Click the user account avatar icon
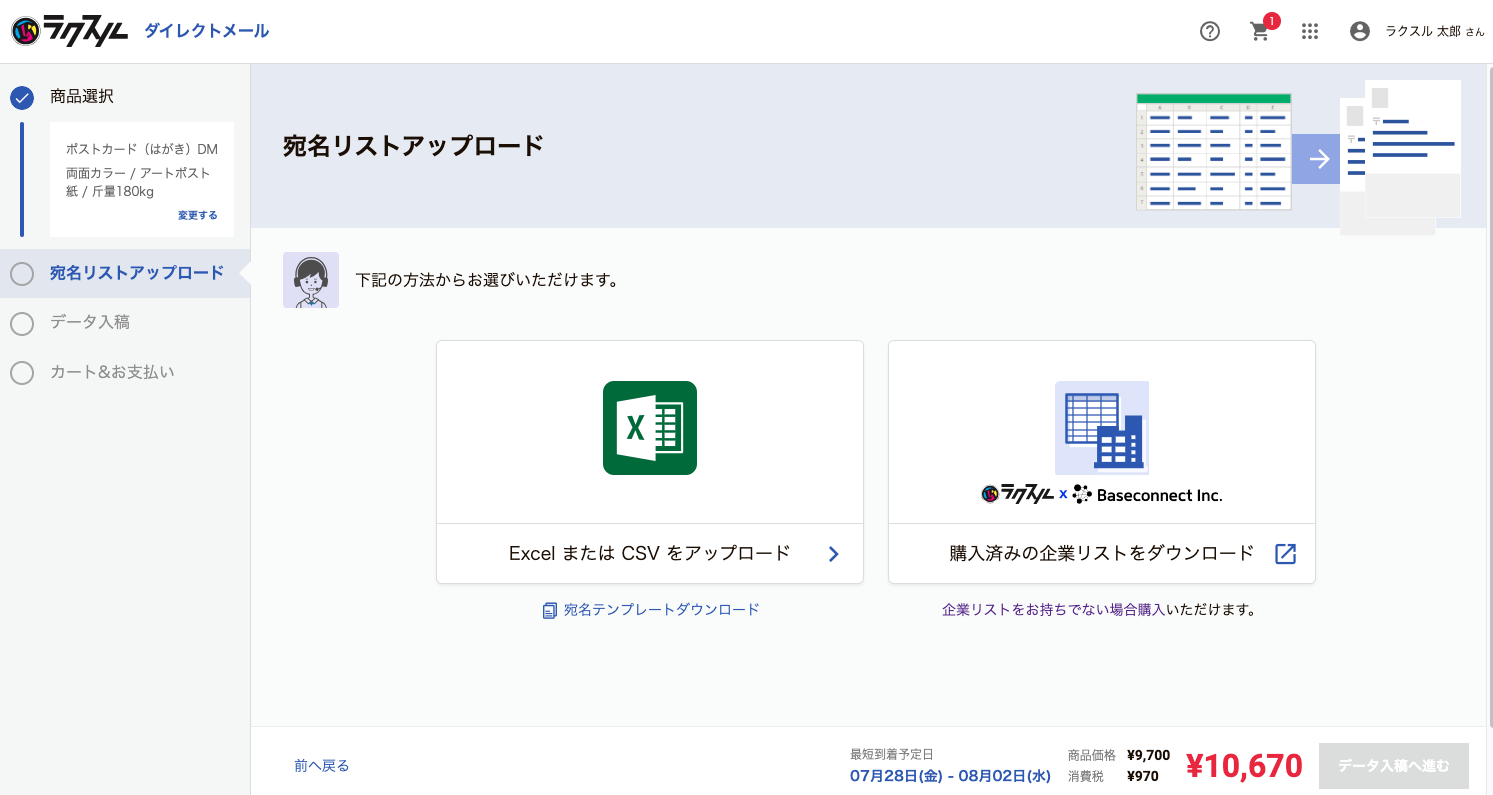The image size is (1493, 795). (x=1360, y=31)
